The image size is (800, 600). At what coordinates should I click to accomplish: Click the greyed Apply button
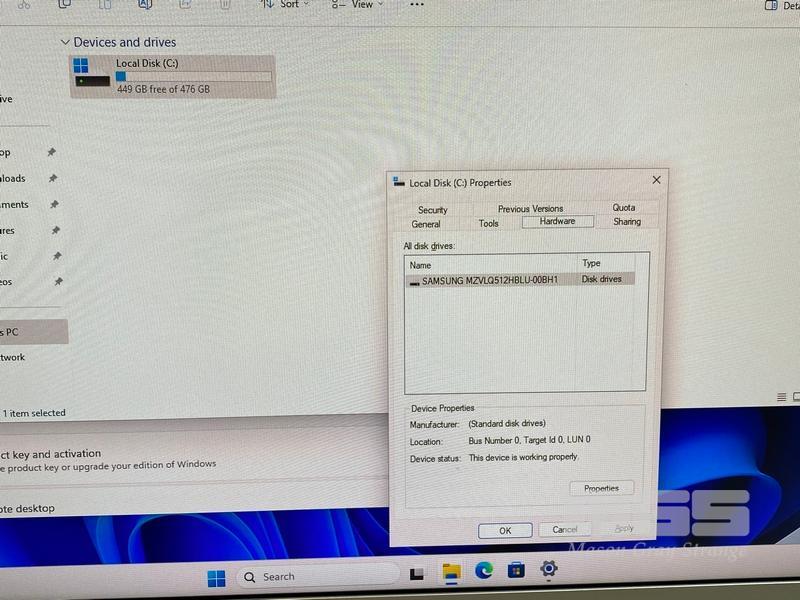624,529
